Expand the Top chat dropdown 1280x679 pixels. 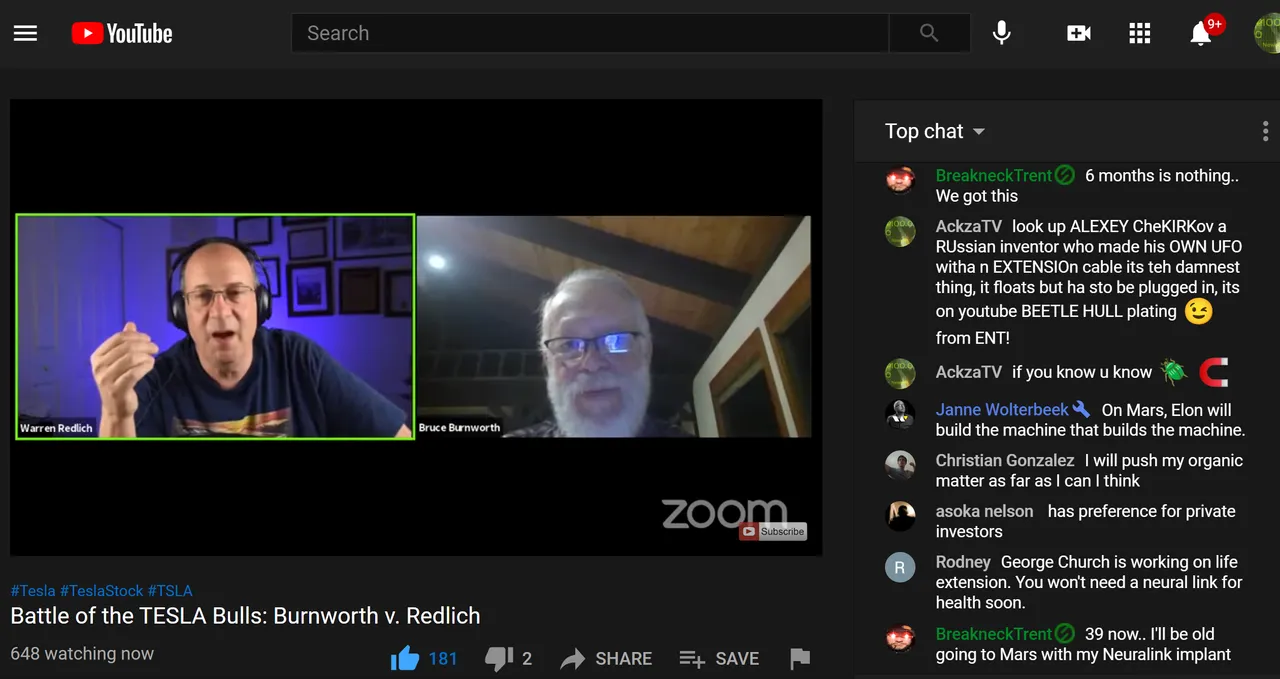tap(934, 131)
